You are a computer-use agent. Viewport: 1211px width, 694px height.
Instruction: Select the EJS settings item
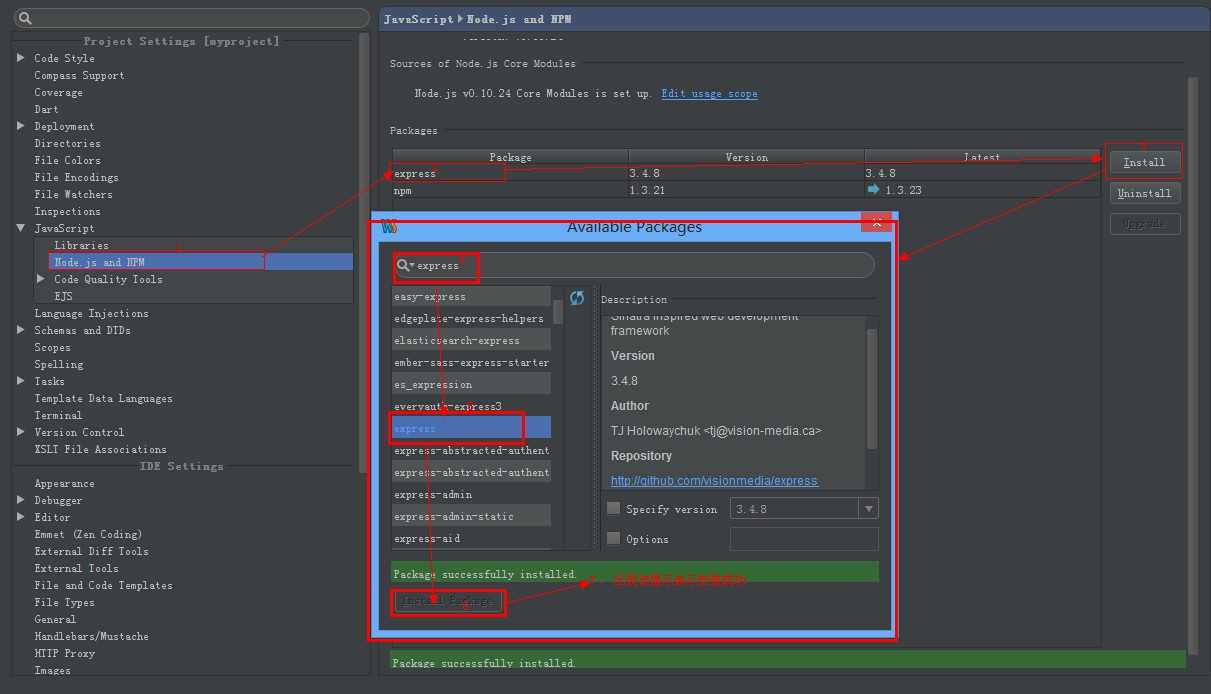tap(63, 296)
